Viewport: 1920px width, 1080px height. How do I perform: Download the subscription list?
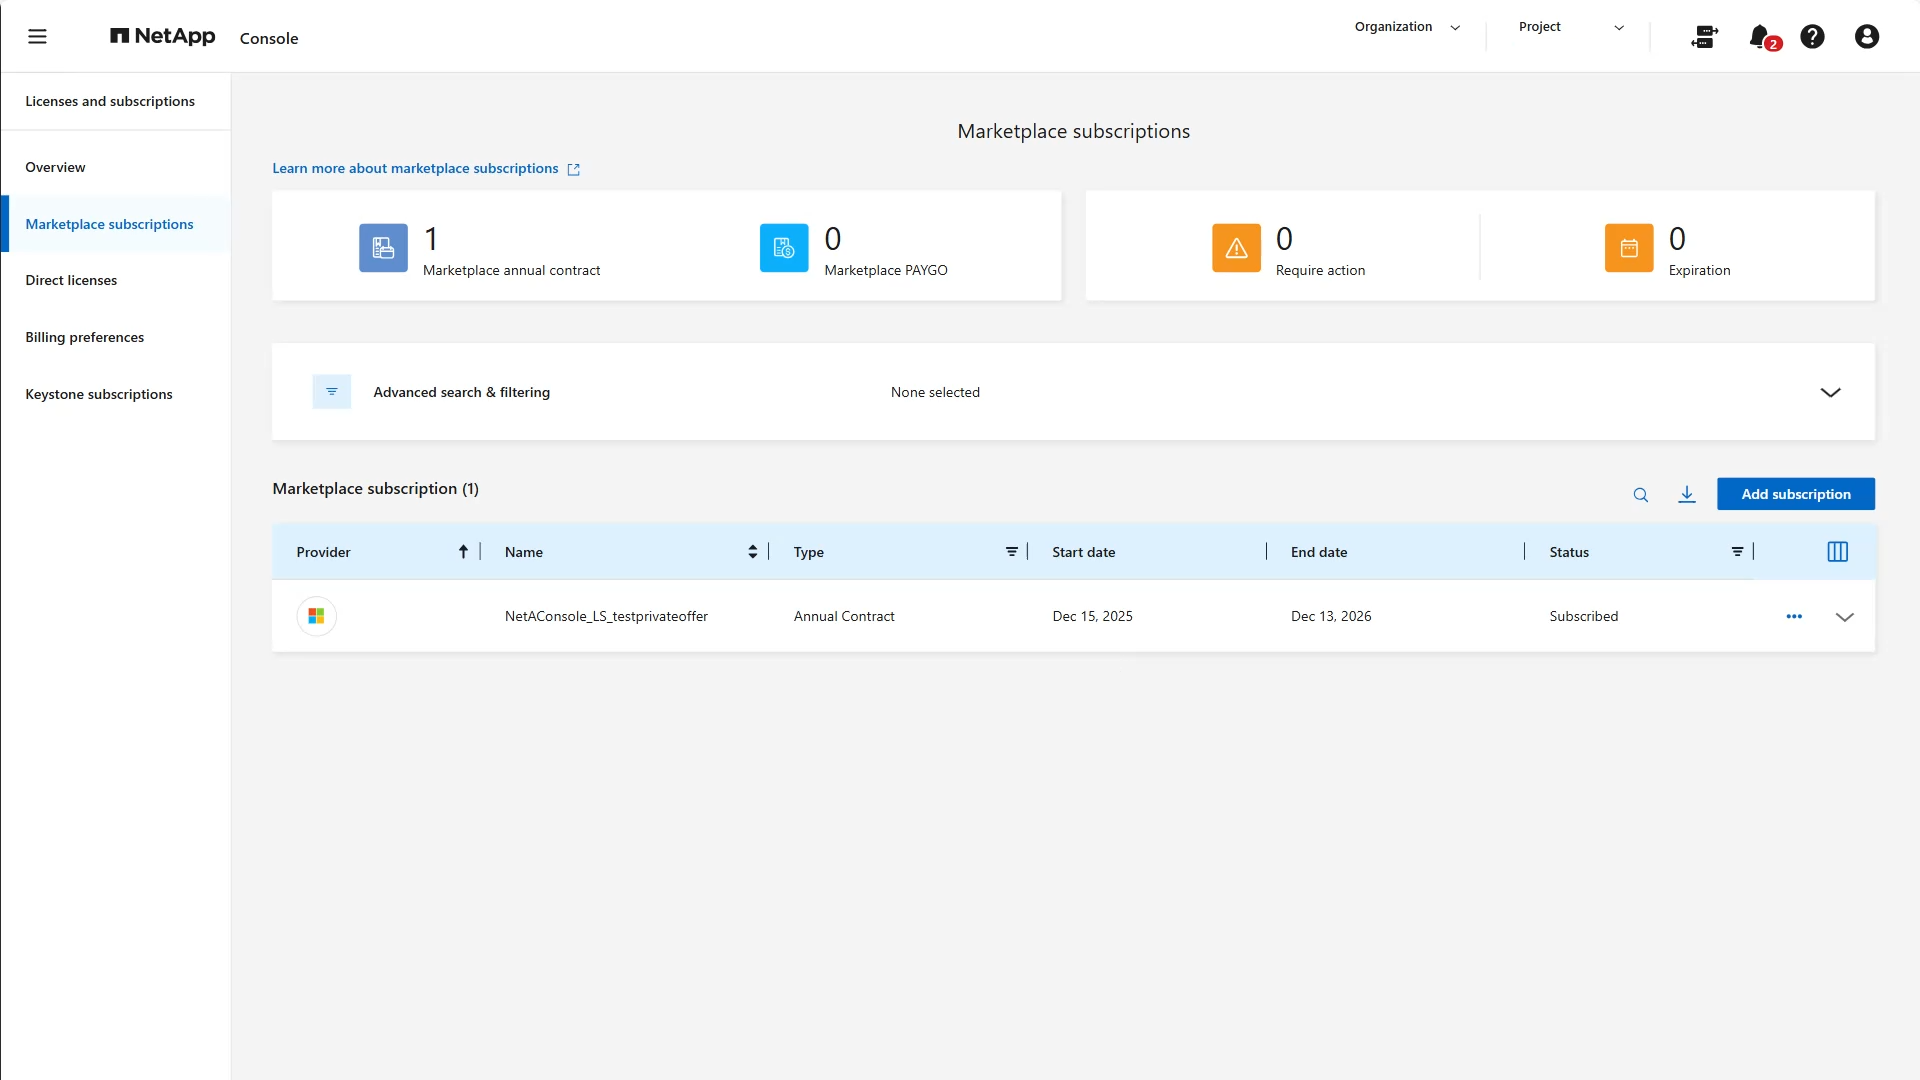point(1687,494)
